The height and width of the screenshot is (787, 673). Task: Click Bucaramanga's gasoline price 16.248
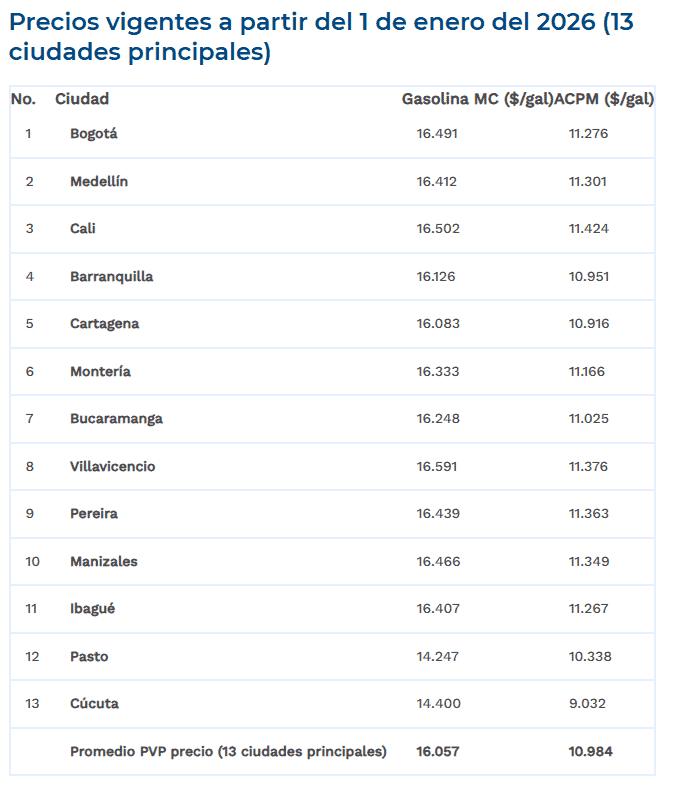click(438, 419)
